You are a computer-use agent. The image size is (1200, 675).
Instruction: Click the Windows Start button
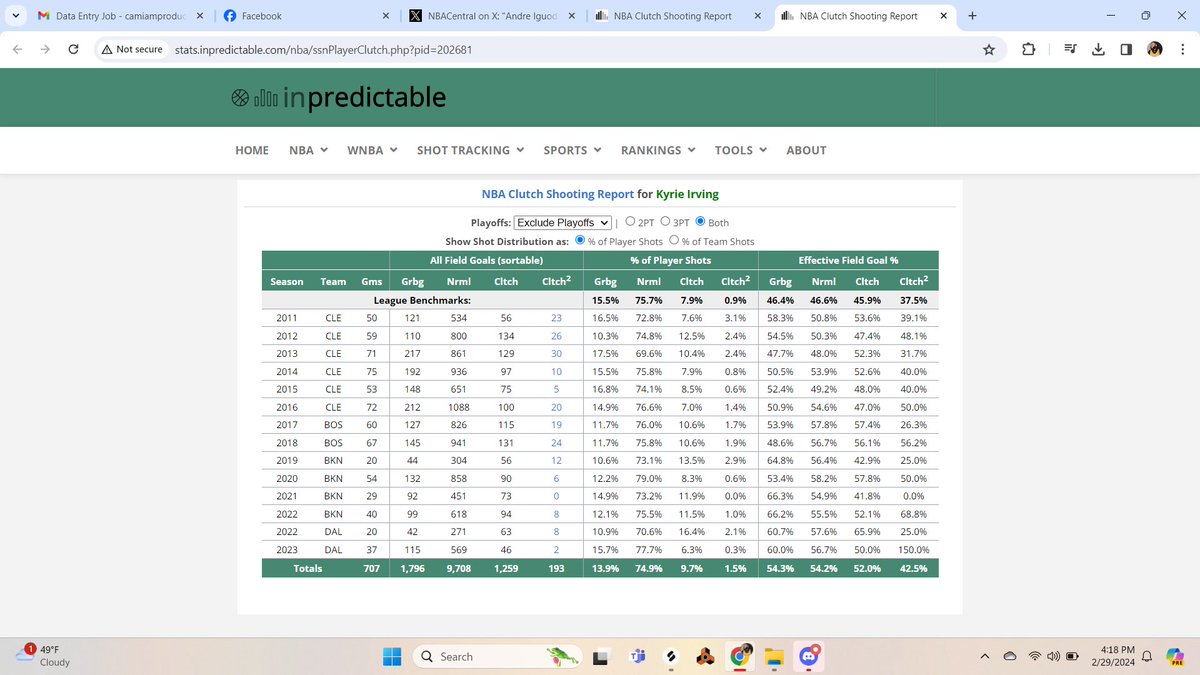click(x=391, y=657)
